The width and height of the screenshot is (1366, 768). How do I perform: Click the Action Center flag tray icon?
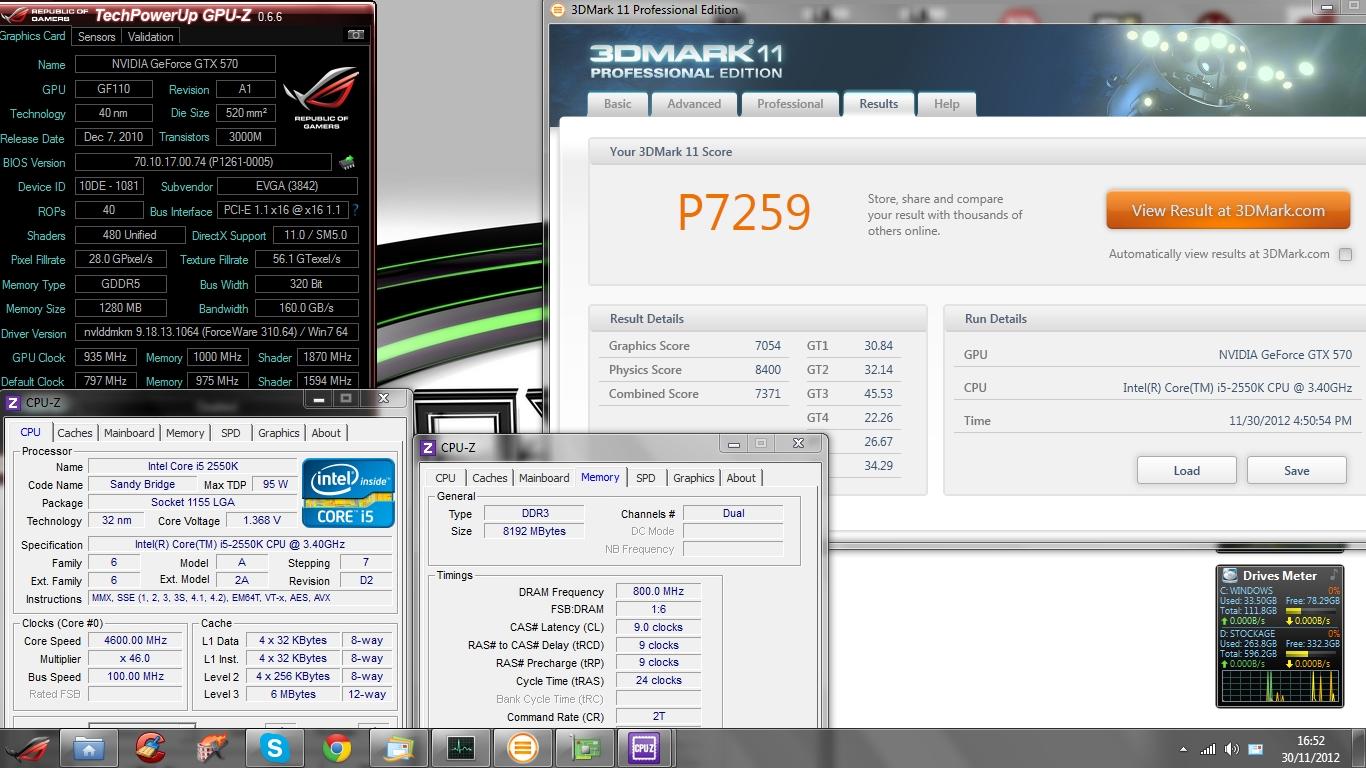click(1255, 749)
